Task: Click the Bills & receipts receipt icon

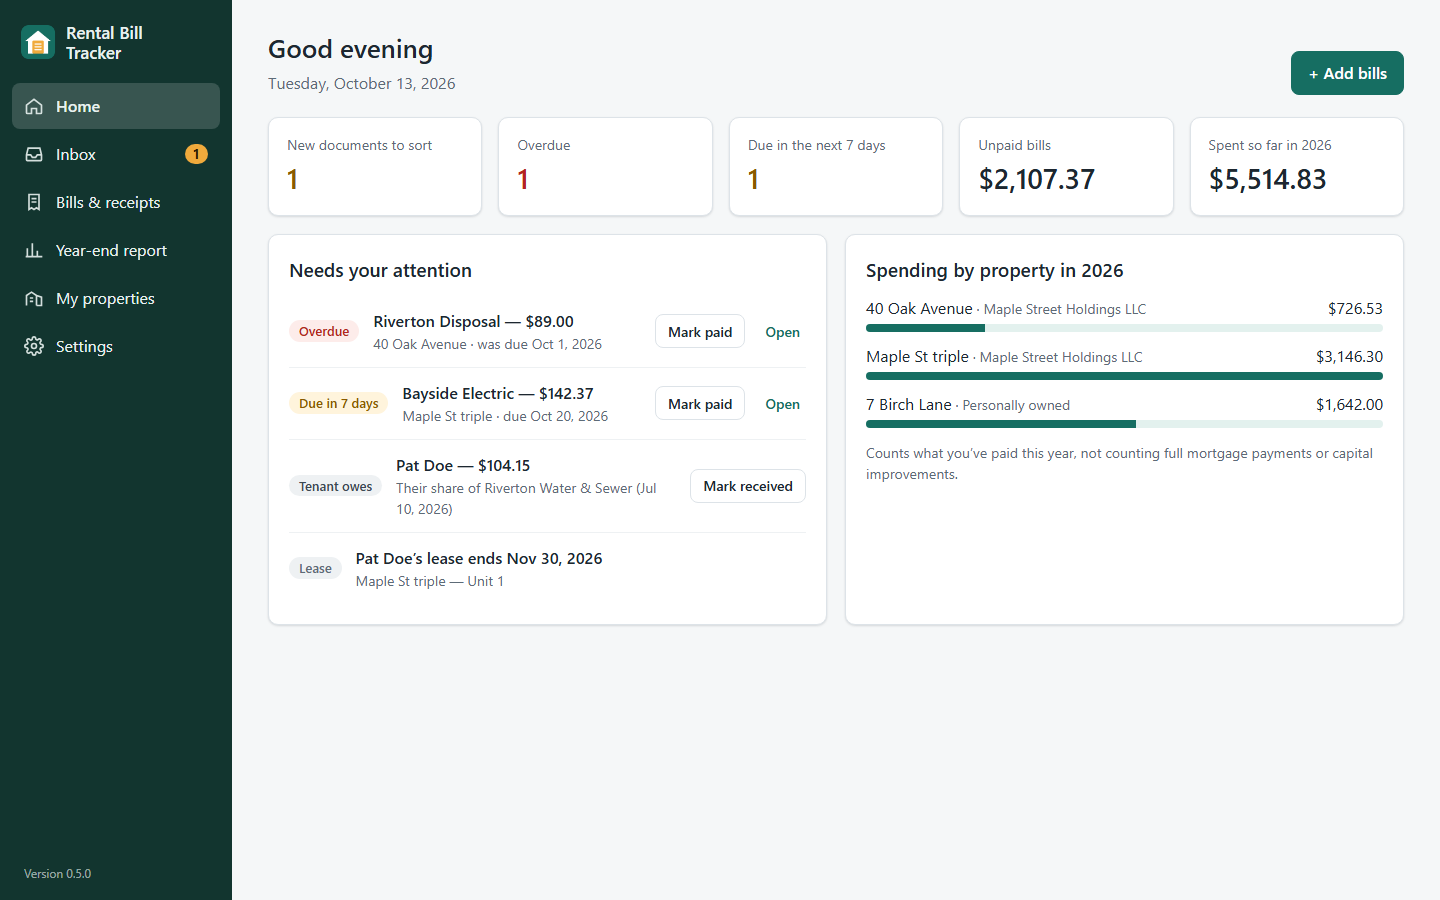Action: point(34,202)
